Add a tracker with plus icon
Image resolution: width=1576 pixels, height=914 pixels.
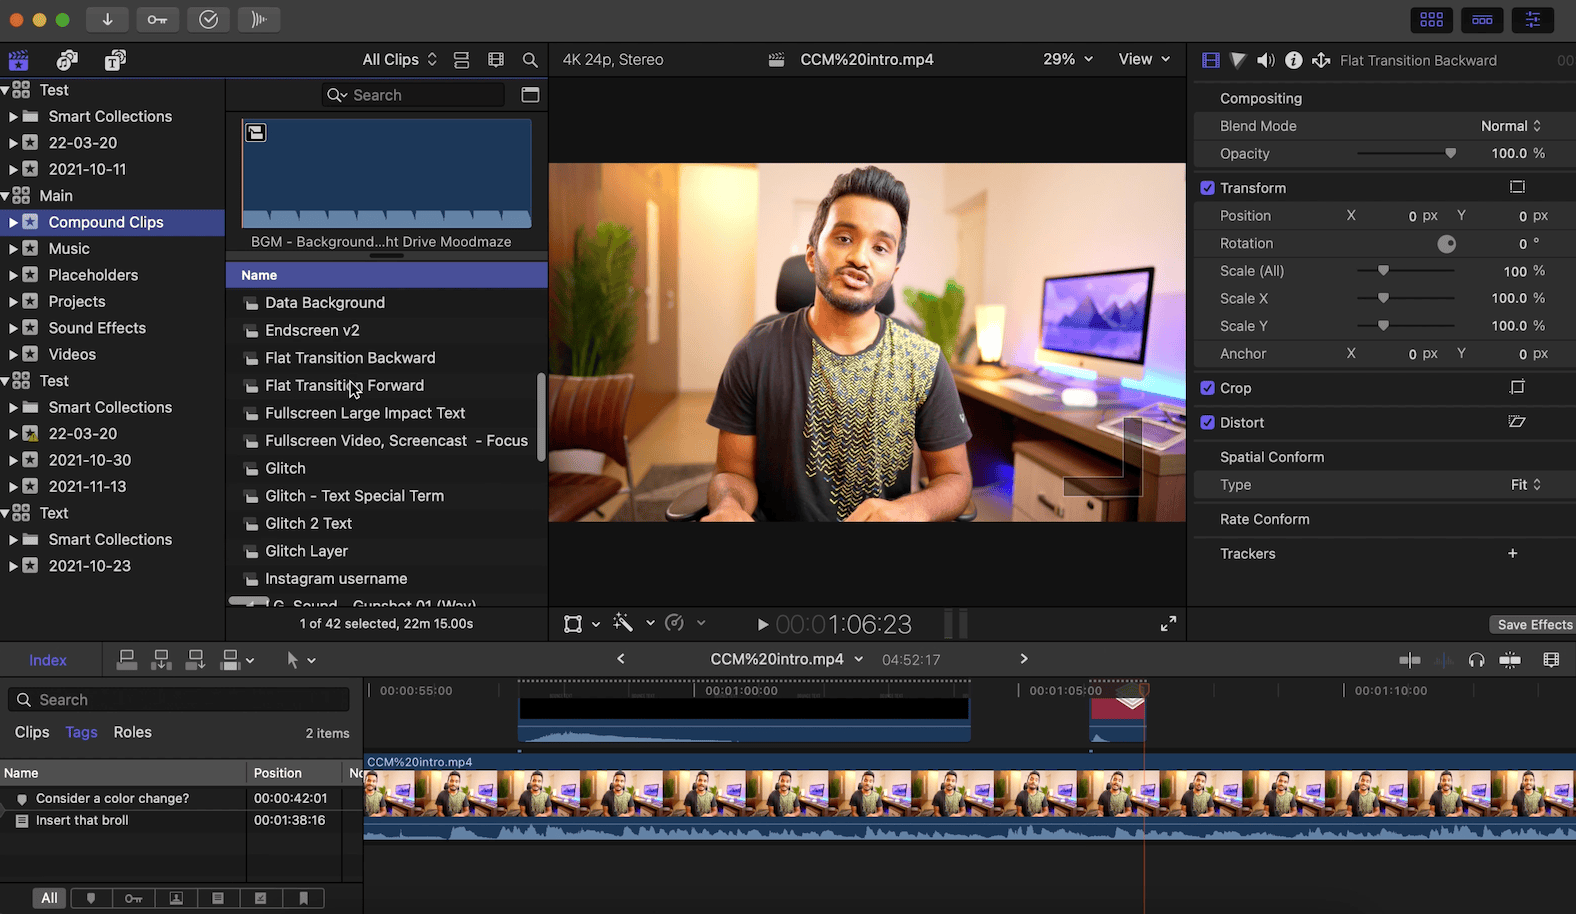click(1513, 553)
